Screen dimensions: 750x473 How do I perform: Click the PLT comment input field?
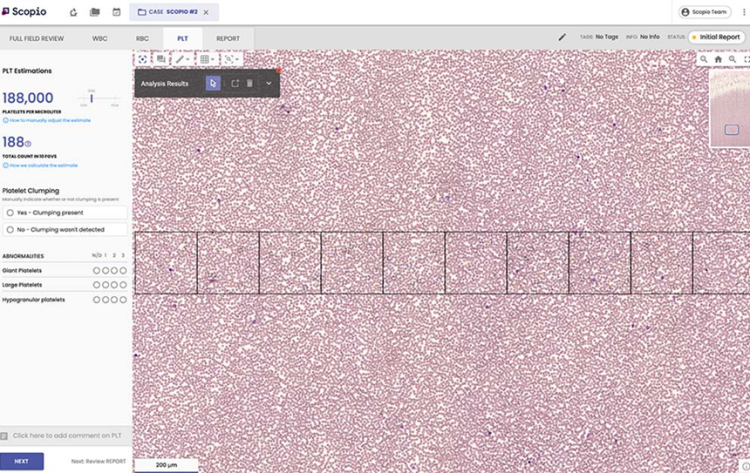(x=66, y=436)
